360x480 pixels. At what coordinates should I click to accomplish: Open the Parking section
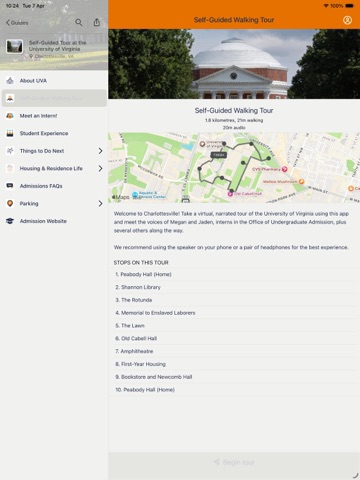(54, 203)
